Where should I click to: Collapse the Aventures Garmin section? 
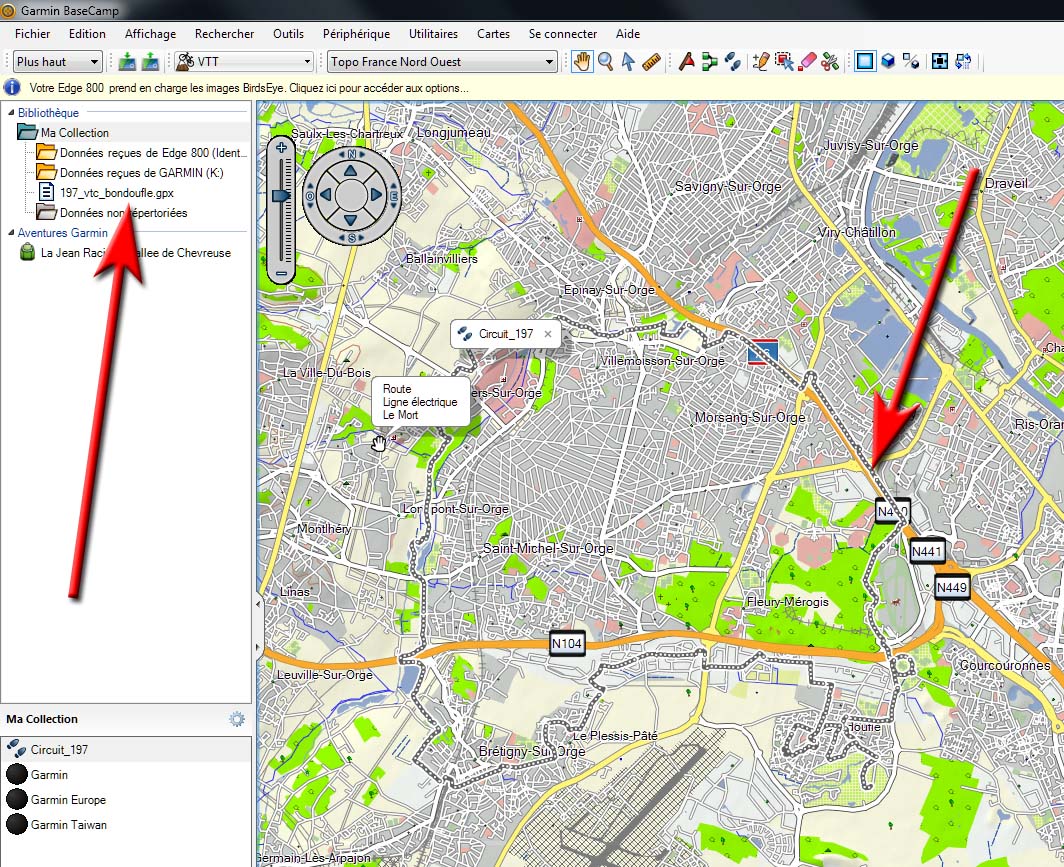[11, 232]
